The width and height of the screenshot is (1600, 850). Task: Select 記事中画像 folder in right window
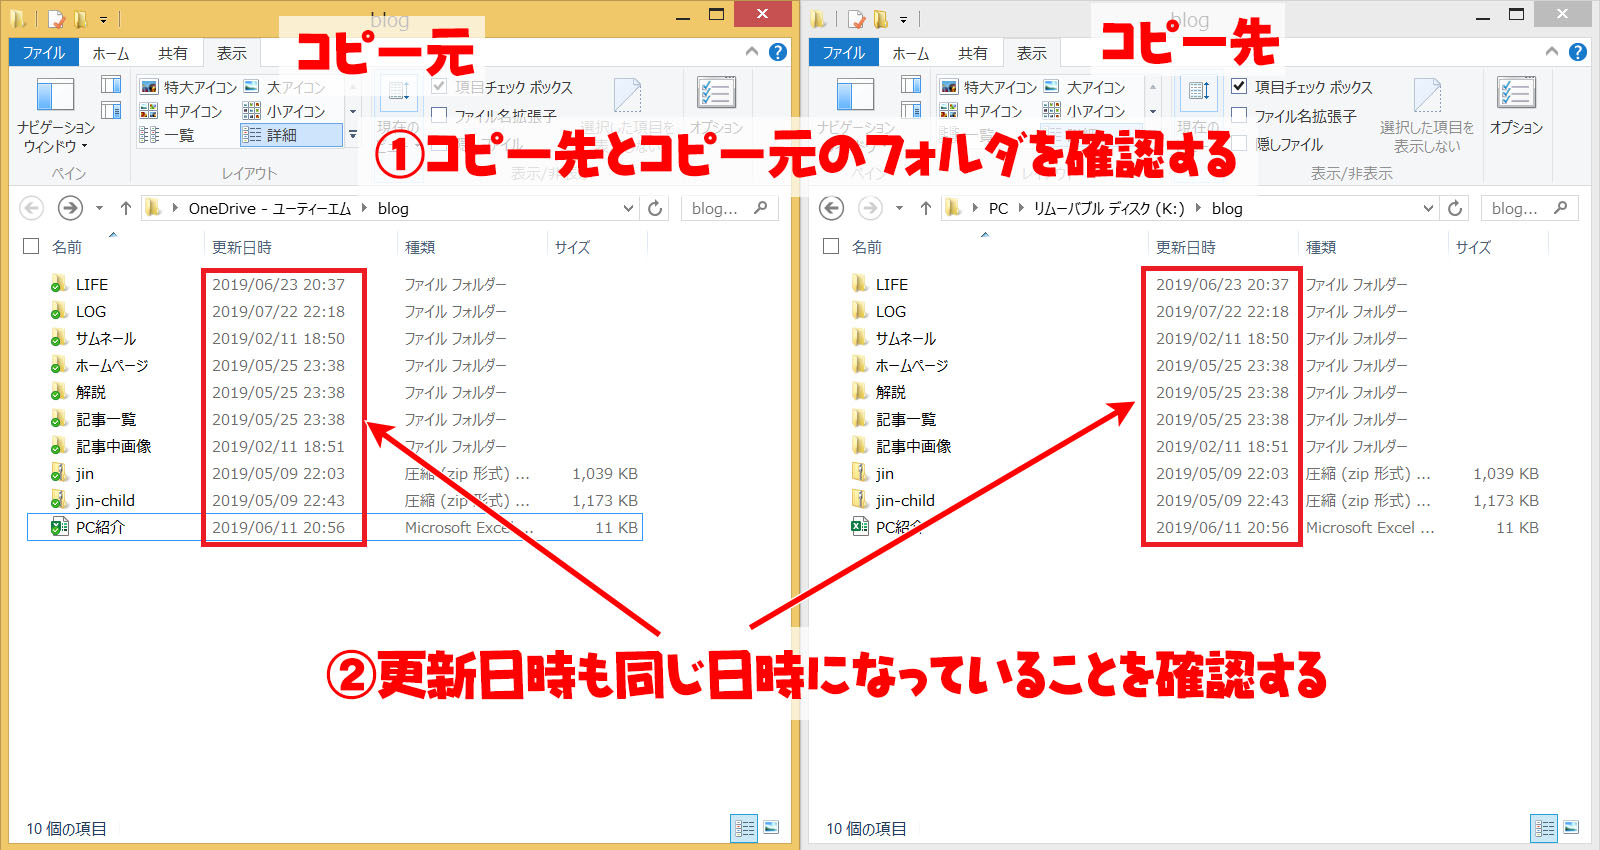point(913,446)
